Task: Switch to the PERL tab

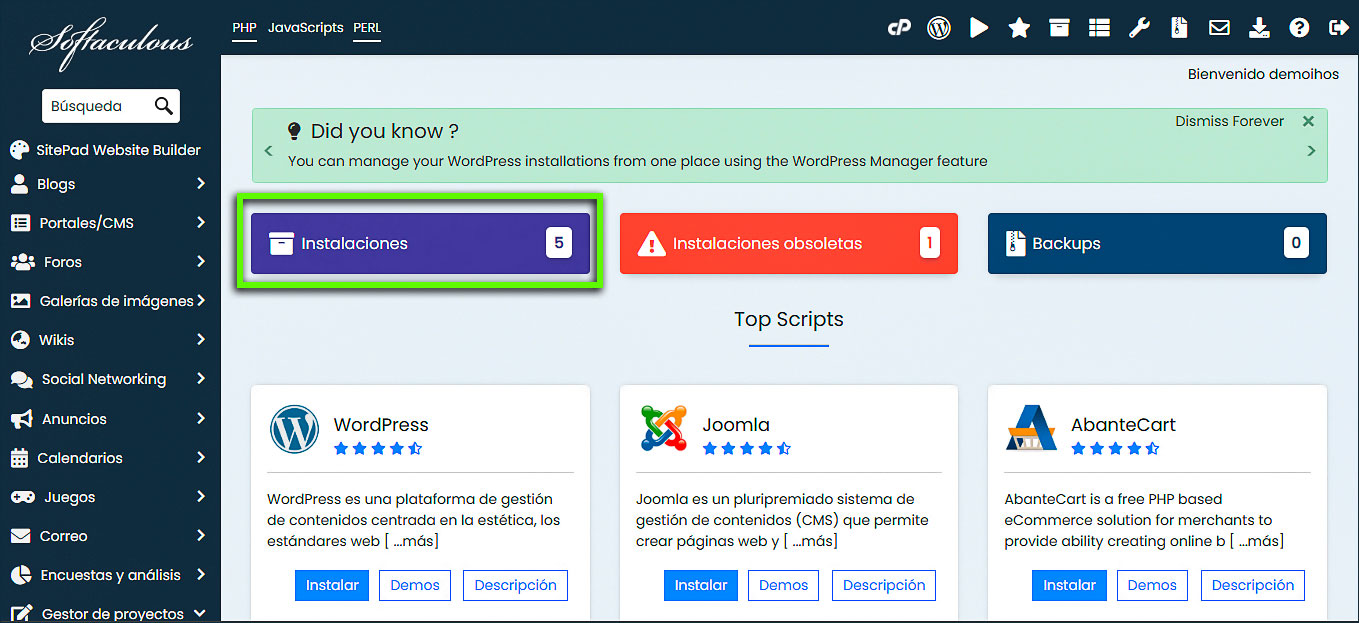Action: click(x=366, y=28)
